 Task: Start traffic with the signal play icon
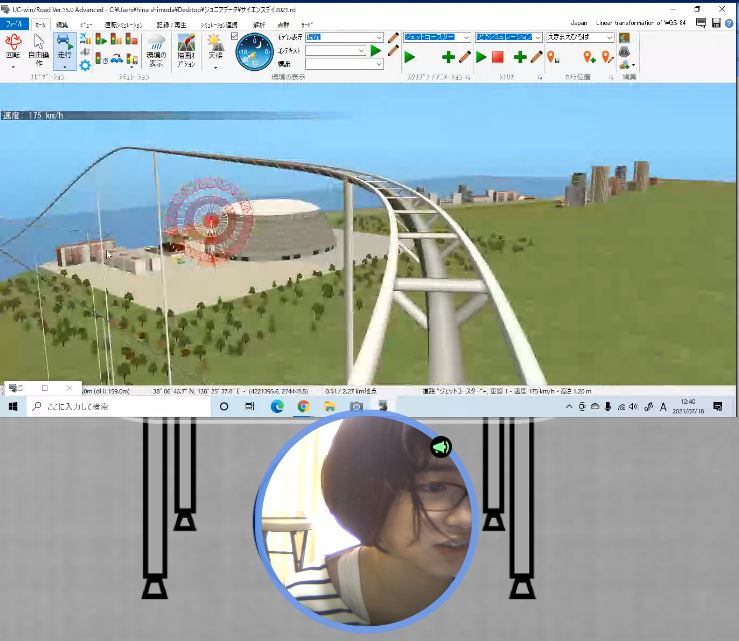point(101,39)
